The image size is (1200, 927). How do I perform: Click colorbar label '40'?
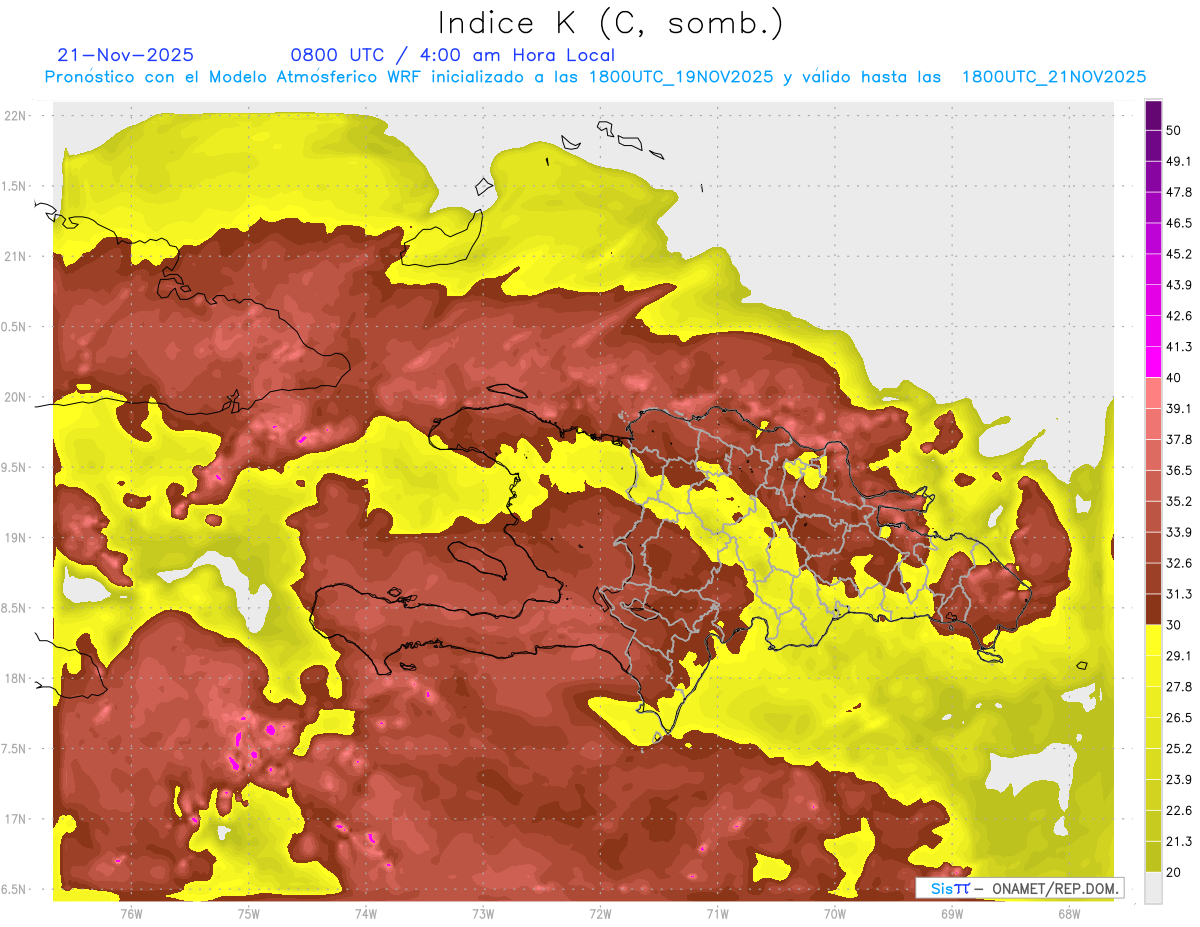pos(1174,377)
